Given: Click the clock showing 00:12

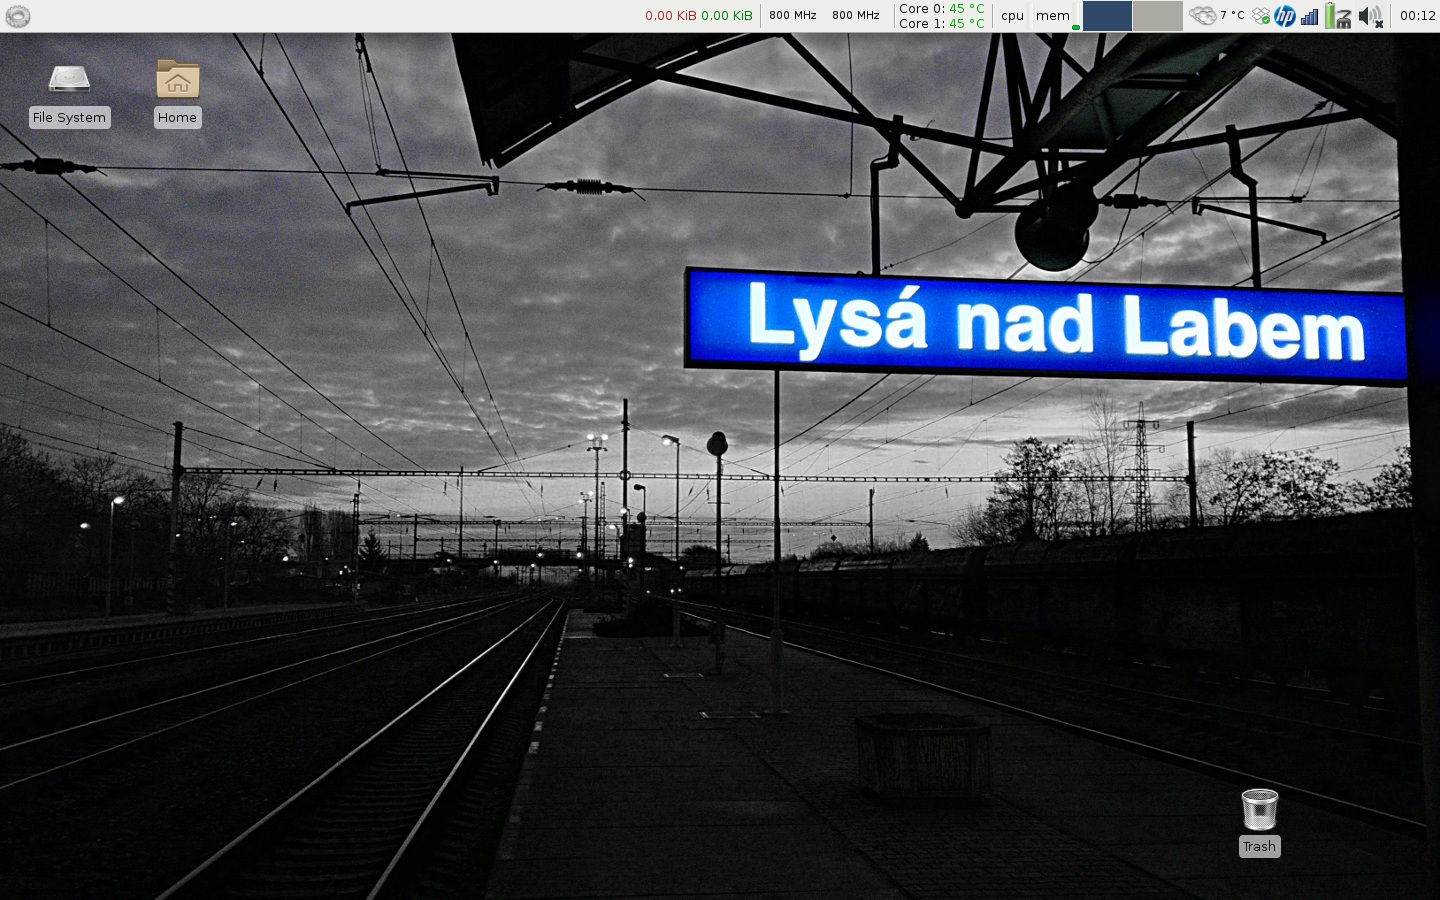Looking at the screenshot, I should pos(1417,16).
